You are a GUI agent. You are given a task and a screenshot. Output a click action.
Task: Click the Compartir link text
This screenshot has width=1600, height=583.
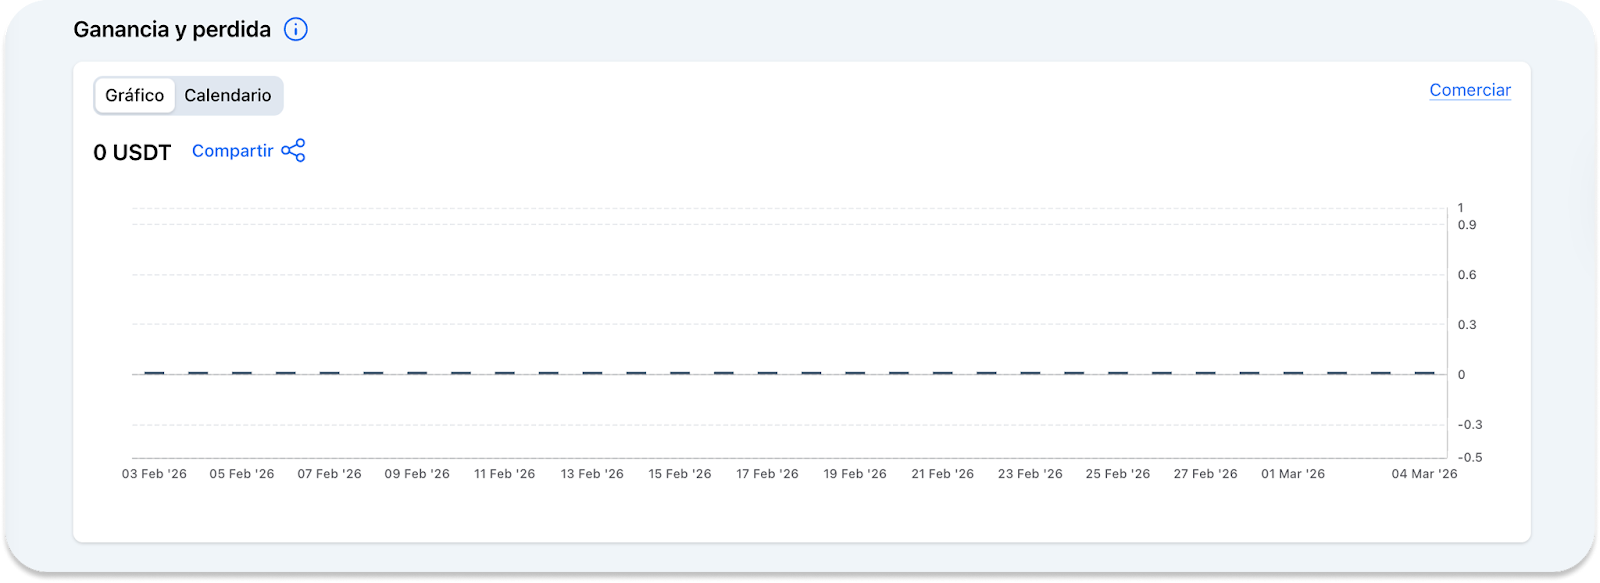point(232,151)
